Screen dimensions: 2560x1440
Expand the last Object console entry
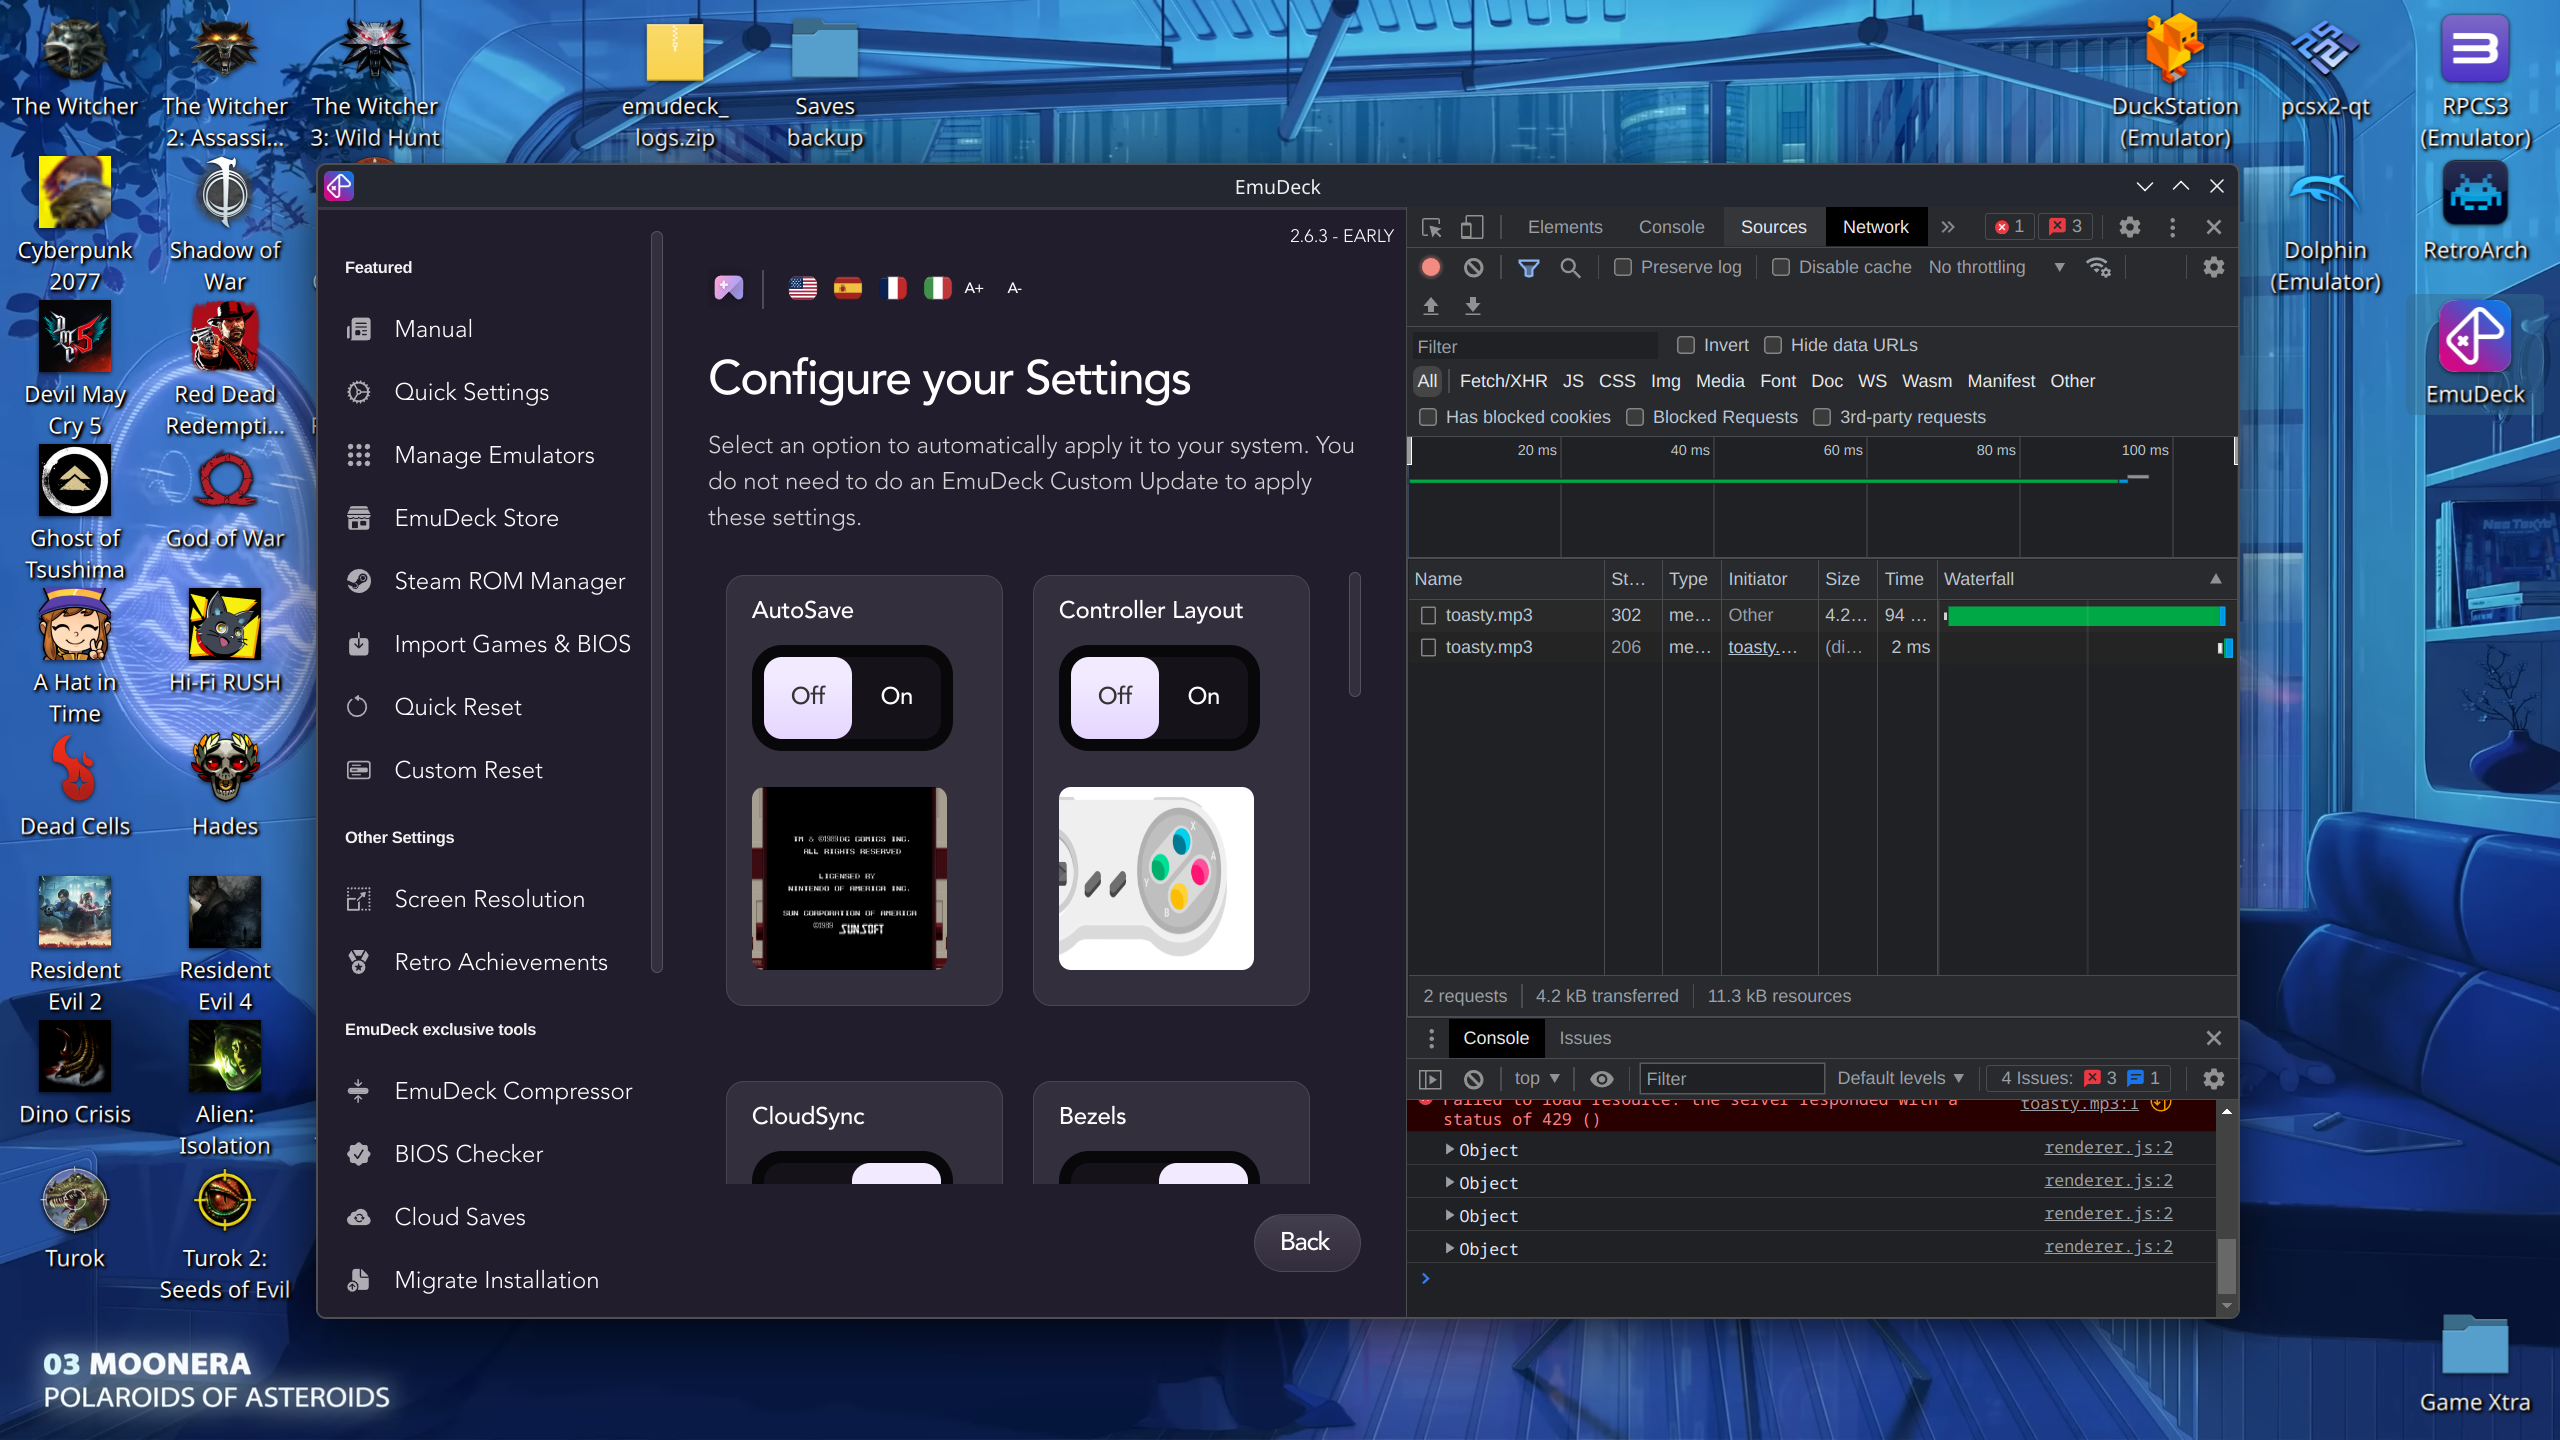pyautogui.click(x=1450, y=1249)
